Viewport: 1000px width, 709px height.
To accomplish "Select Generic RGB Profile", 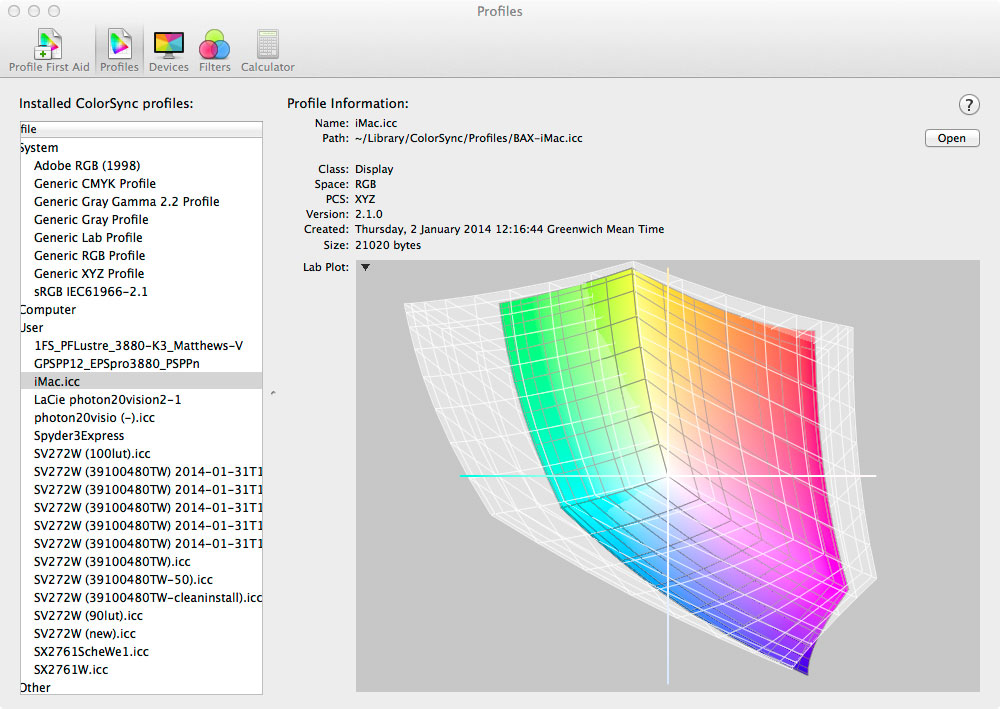I will (x=141, y=256).
